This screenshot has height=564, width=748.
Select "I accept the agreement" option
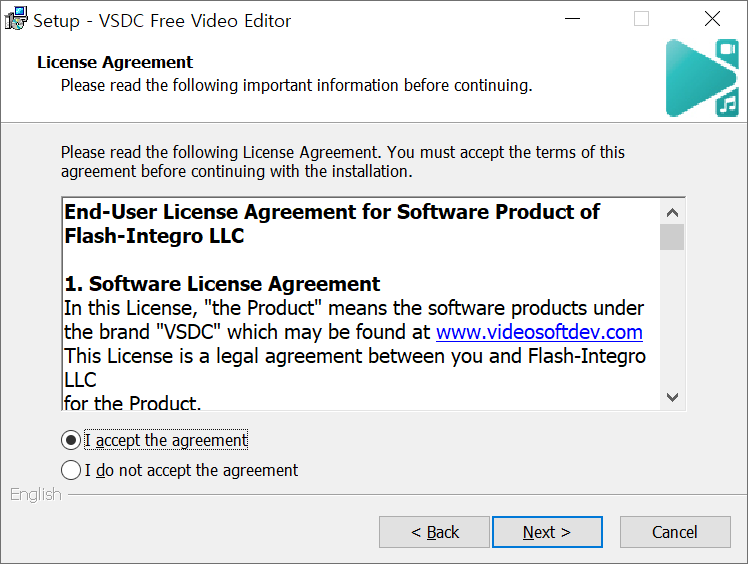pos(71,440)
